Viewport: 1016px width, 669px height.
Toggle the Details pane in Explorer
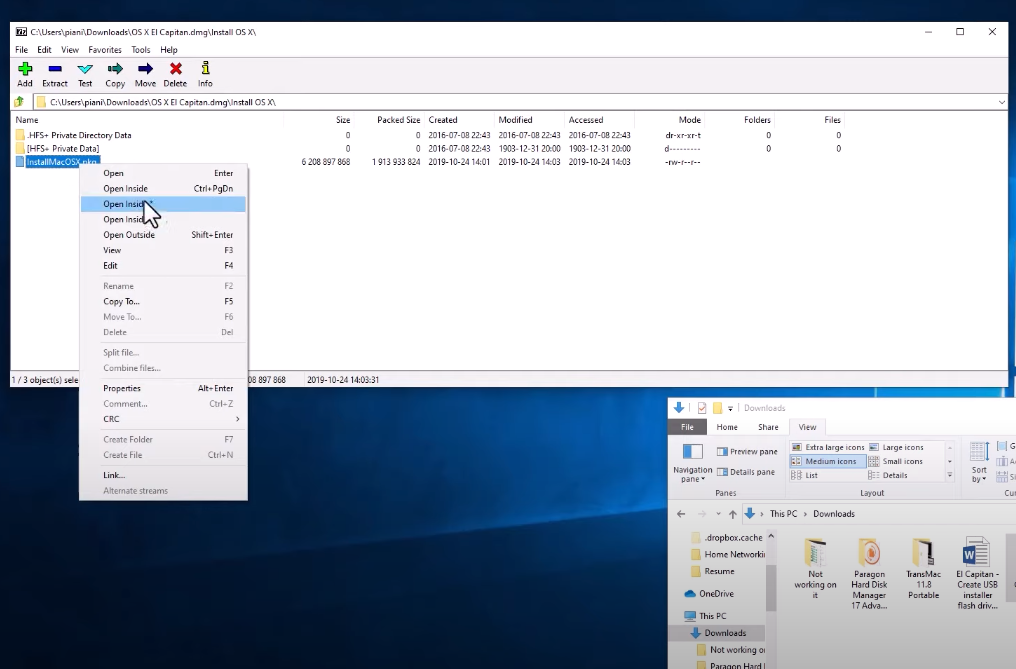click(x=746, y=472)
